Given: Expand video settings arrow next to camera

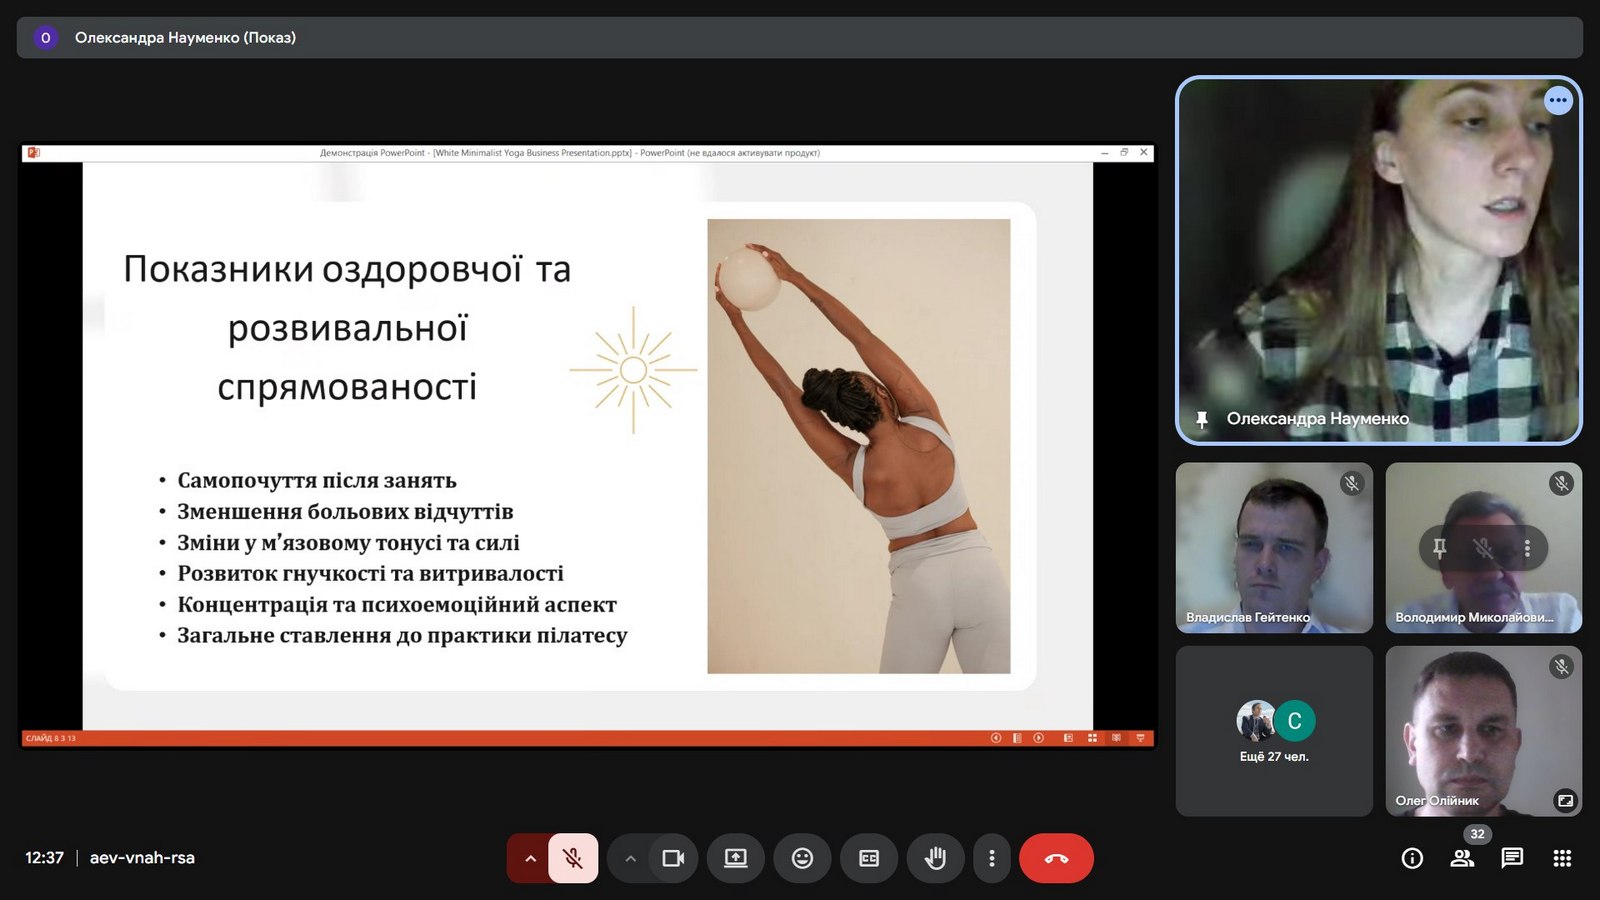Looking at the screenshot, I should [630, 858].
